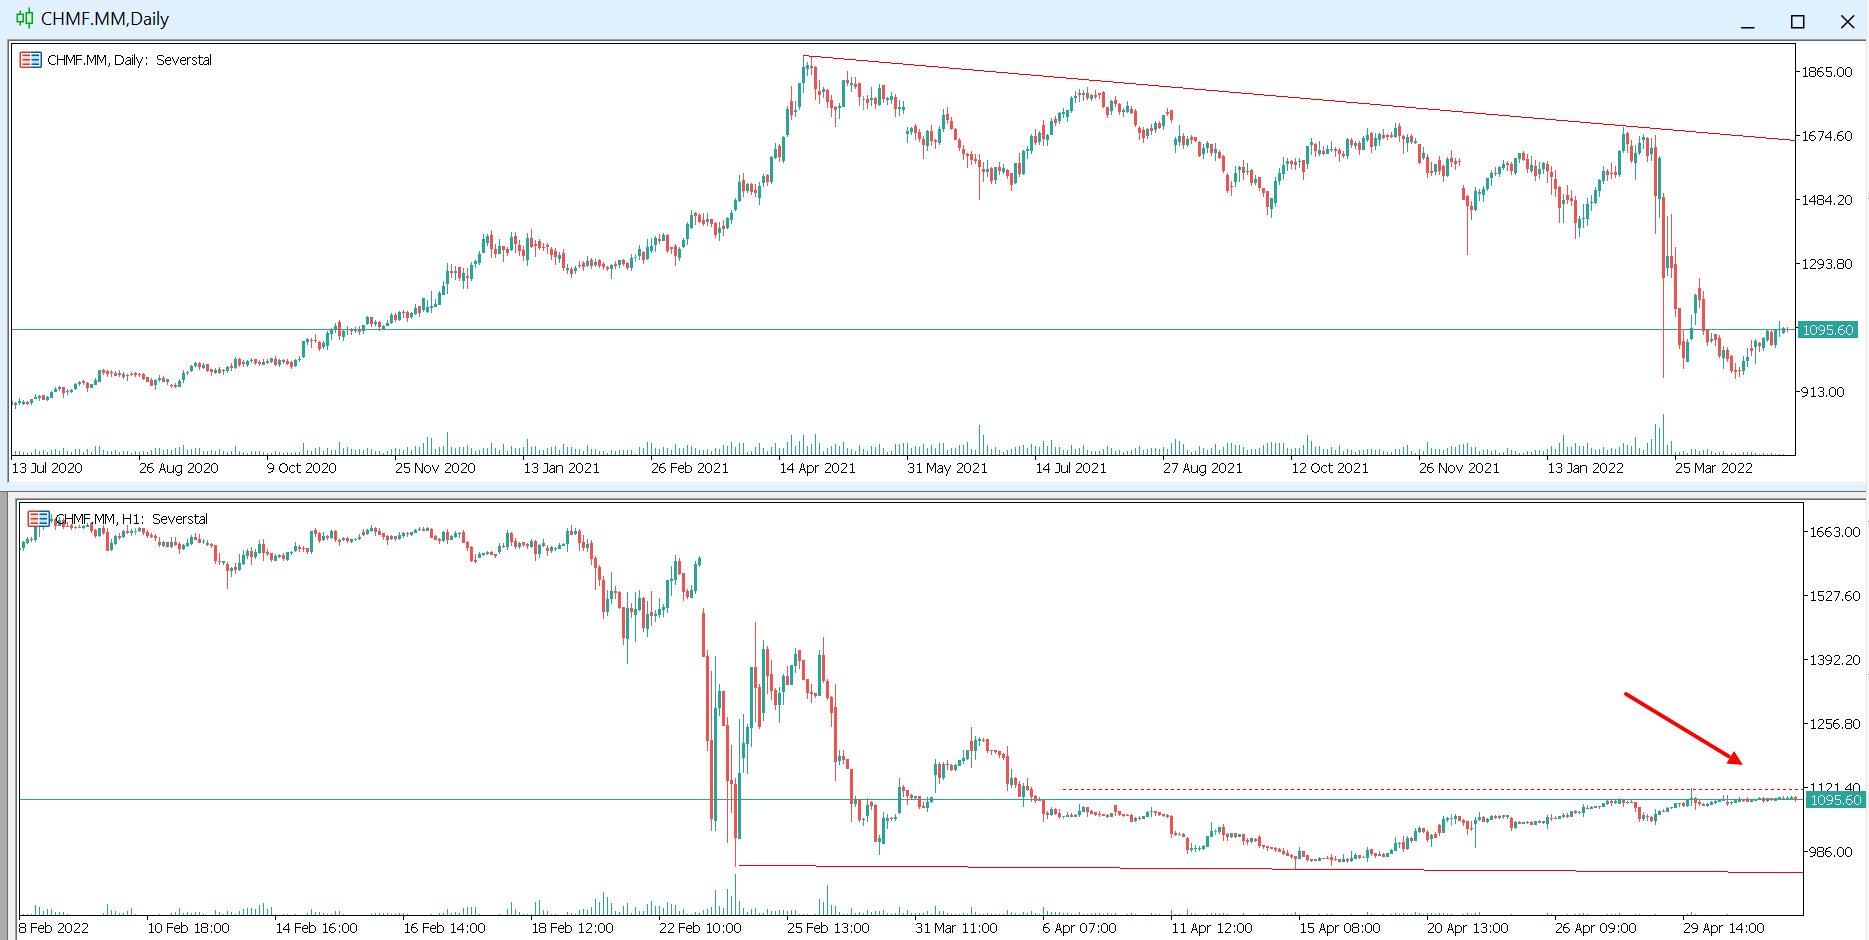This screenshot has width=1869, height=940.
Task: Click the '14 Jul 2021' date on Daily time axis
Action: point(1071,468)
